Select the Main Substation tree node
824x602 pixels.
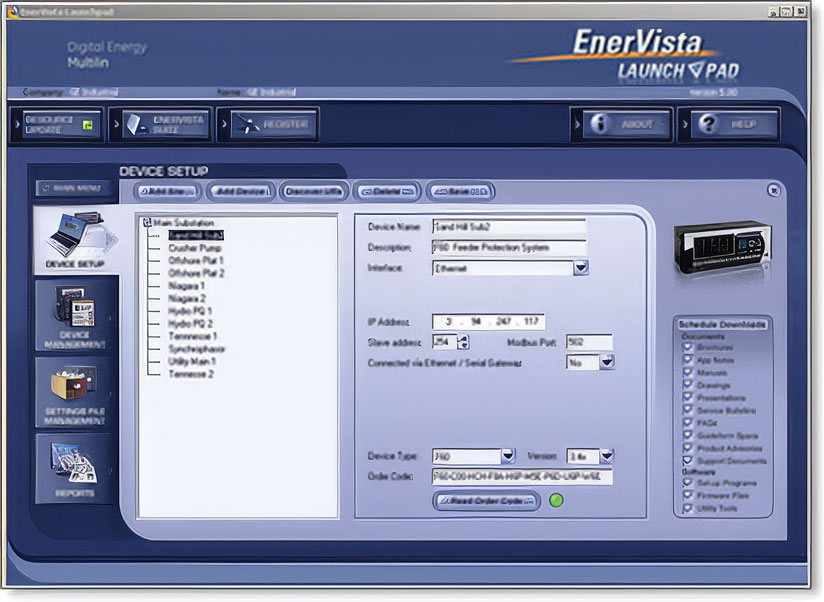click(x=183, y=223)
